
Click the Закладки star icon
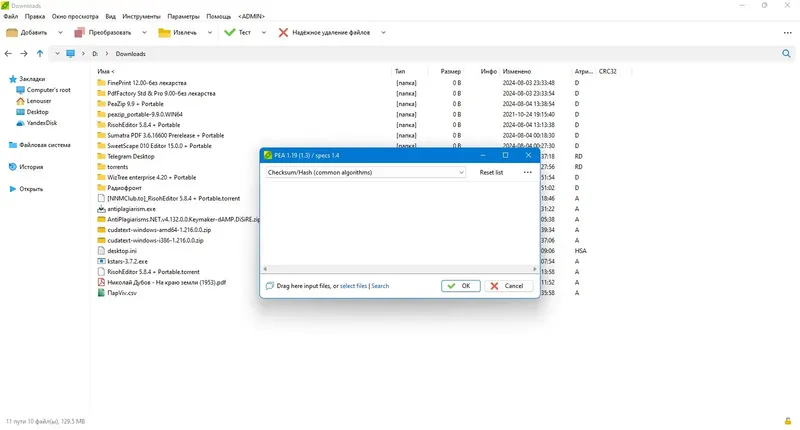click(x=13, y=79)
